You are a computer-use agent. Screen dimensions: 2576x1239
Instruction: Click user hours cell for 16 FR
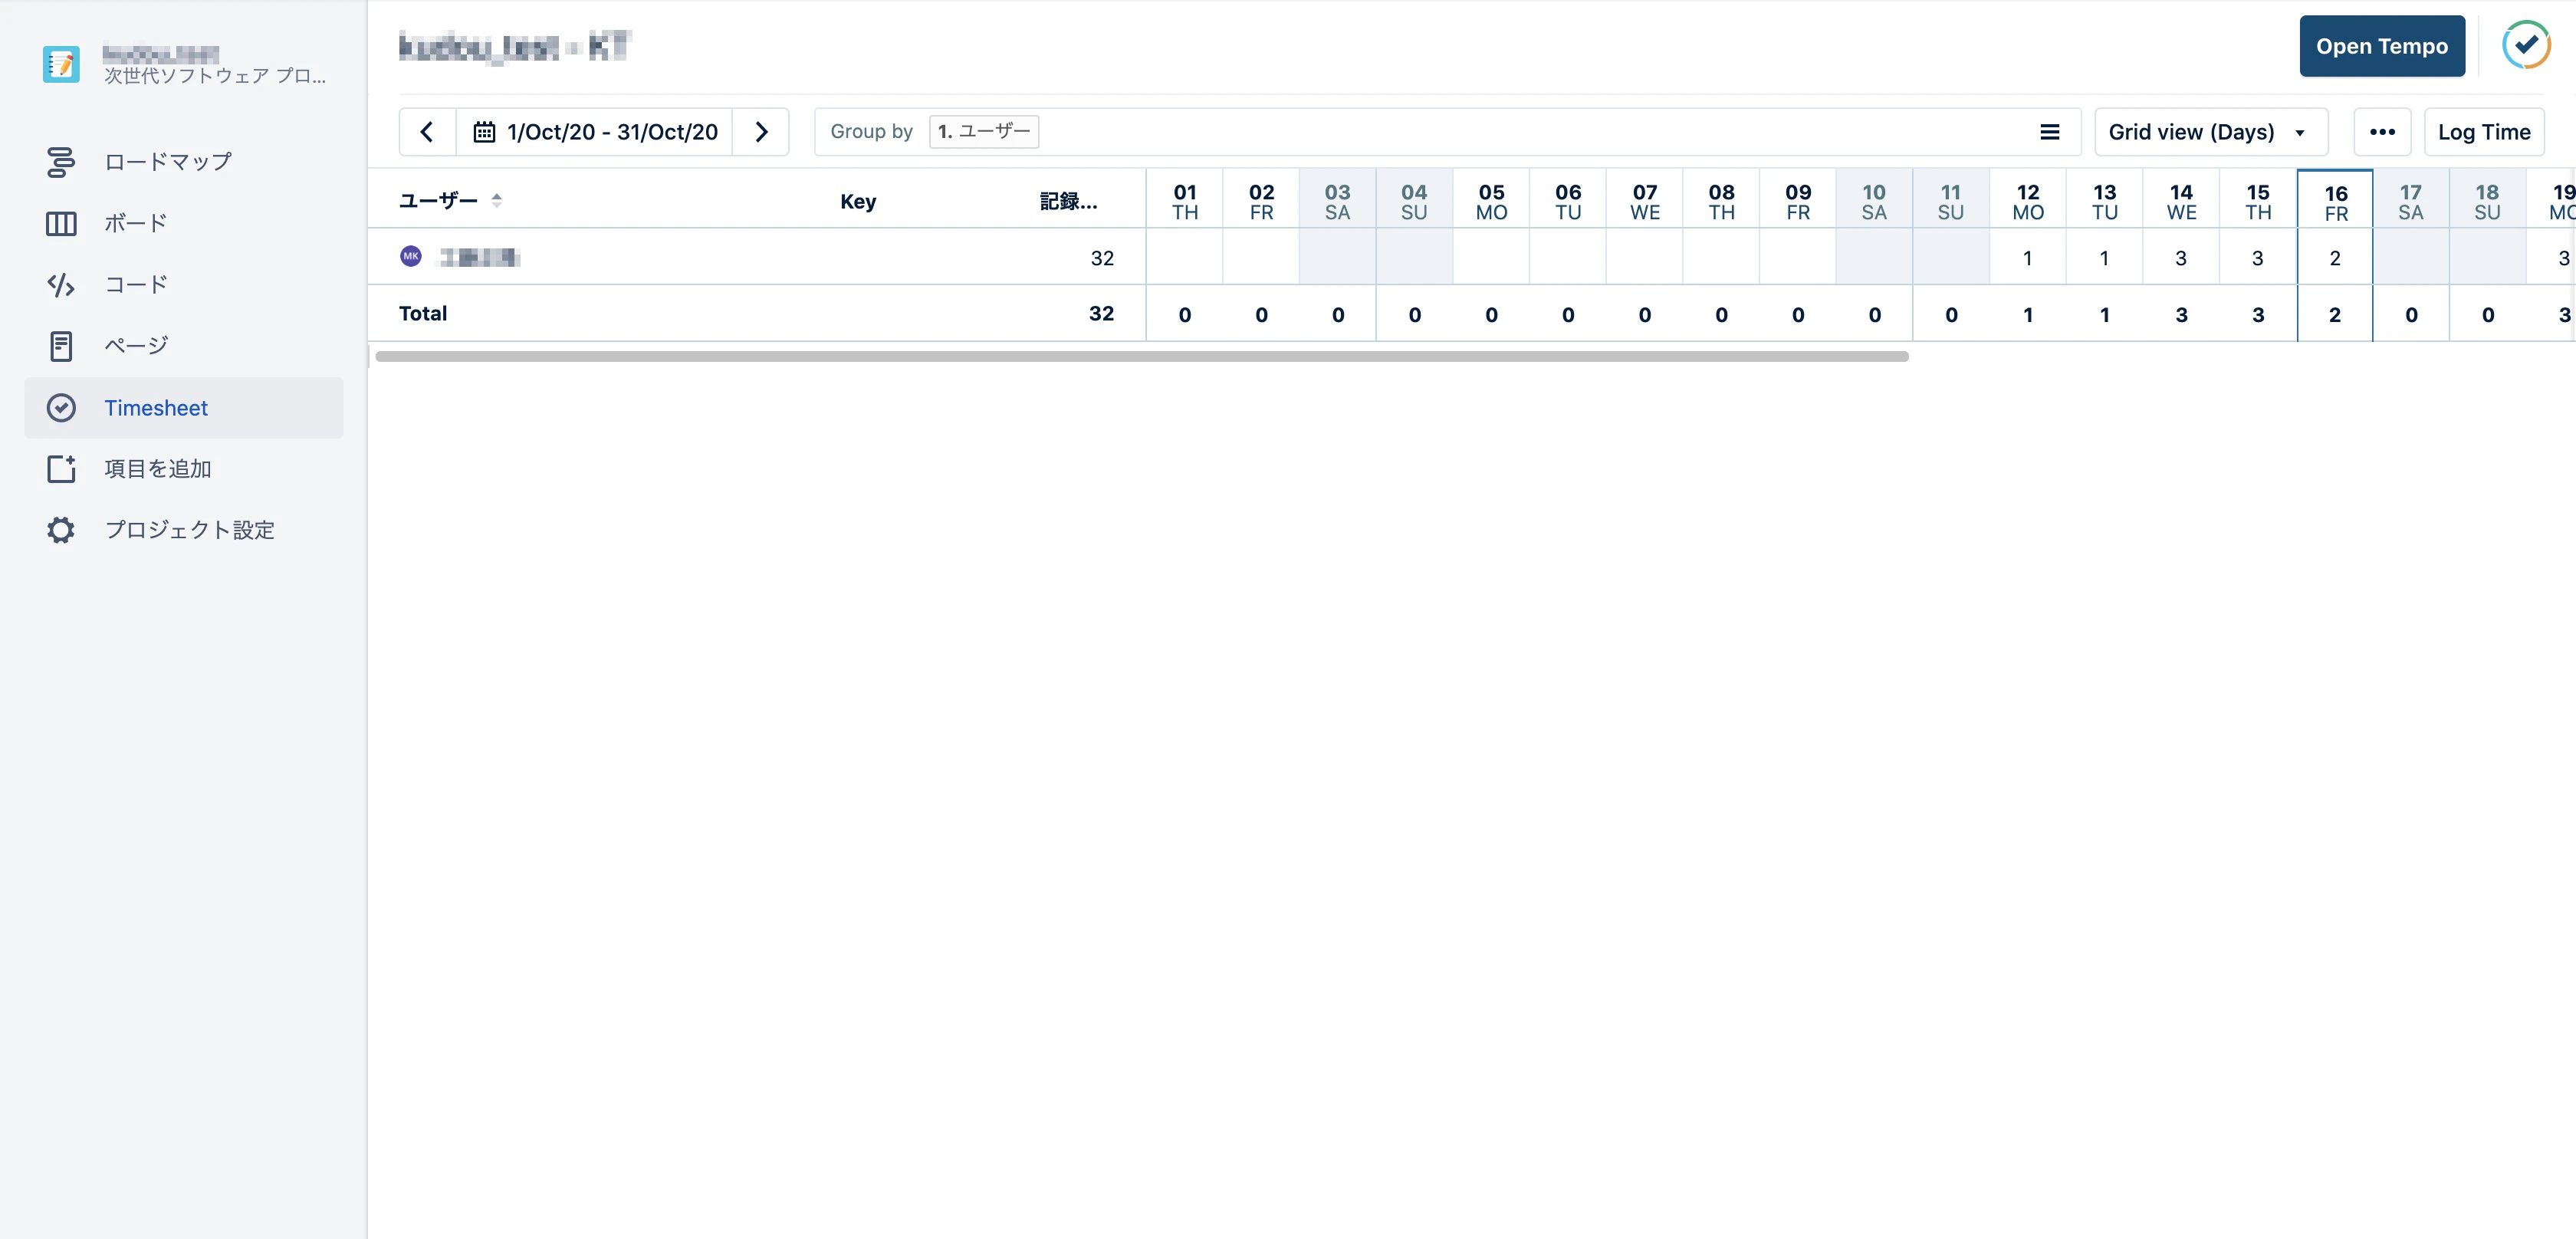pos(2335,257)
